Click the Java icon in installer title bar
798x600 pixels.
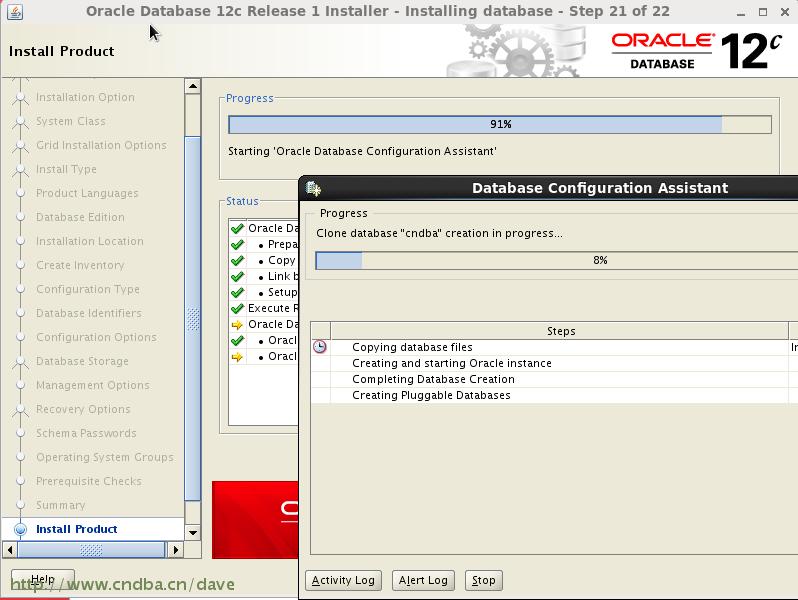15,12
